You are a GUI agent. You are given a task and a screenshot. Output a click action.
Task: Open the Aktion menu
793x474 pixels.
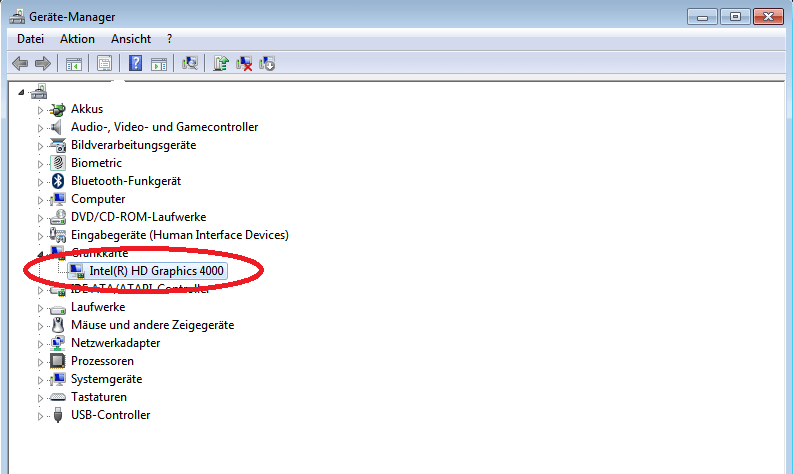(77, 39)
